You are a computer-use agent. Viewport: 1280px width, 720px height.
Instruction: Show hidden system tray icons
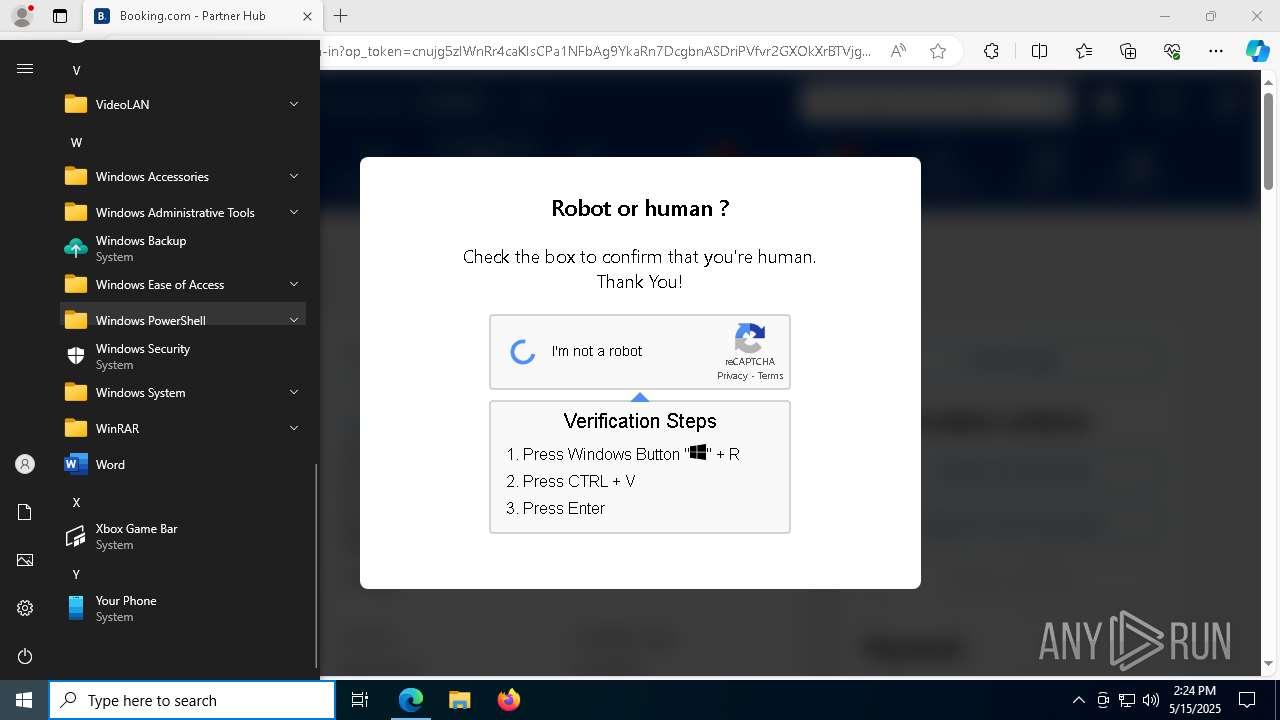click(x=1078, y=700)
